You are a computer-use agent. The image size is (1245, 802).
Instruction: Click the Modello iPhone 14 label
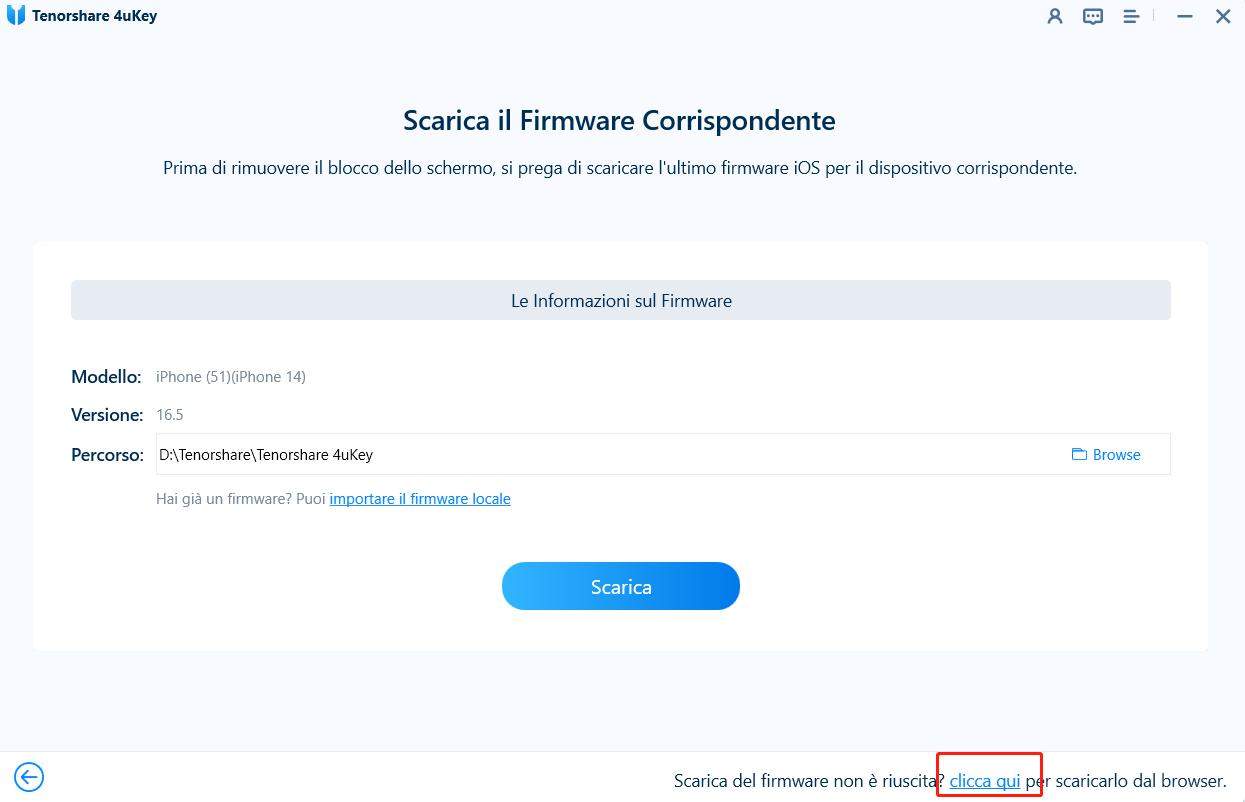tap(230, 376)
